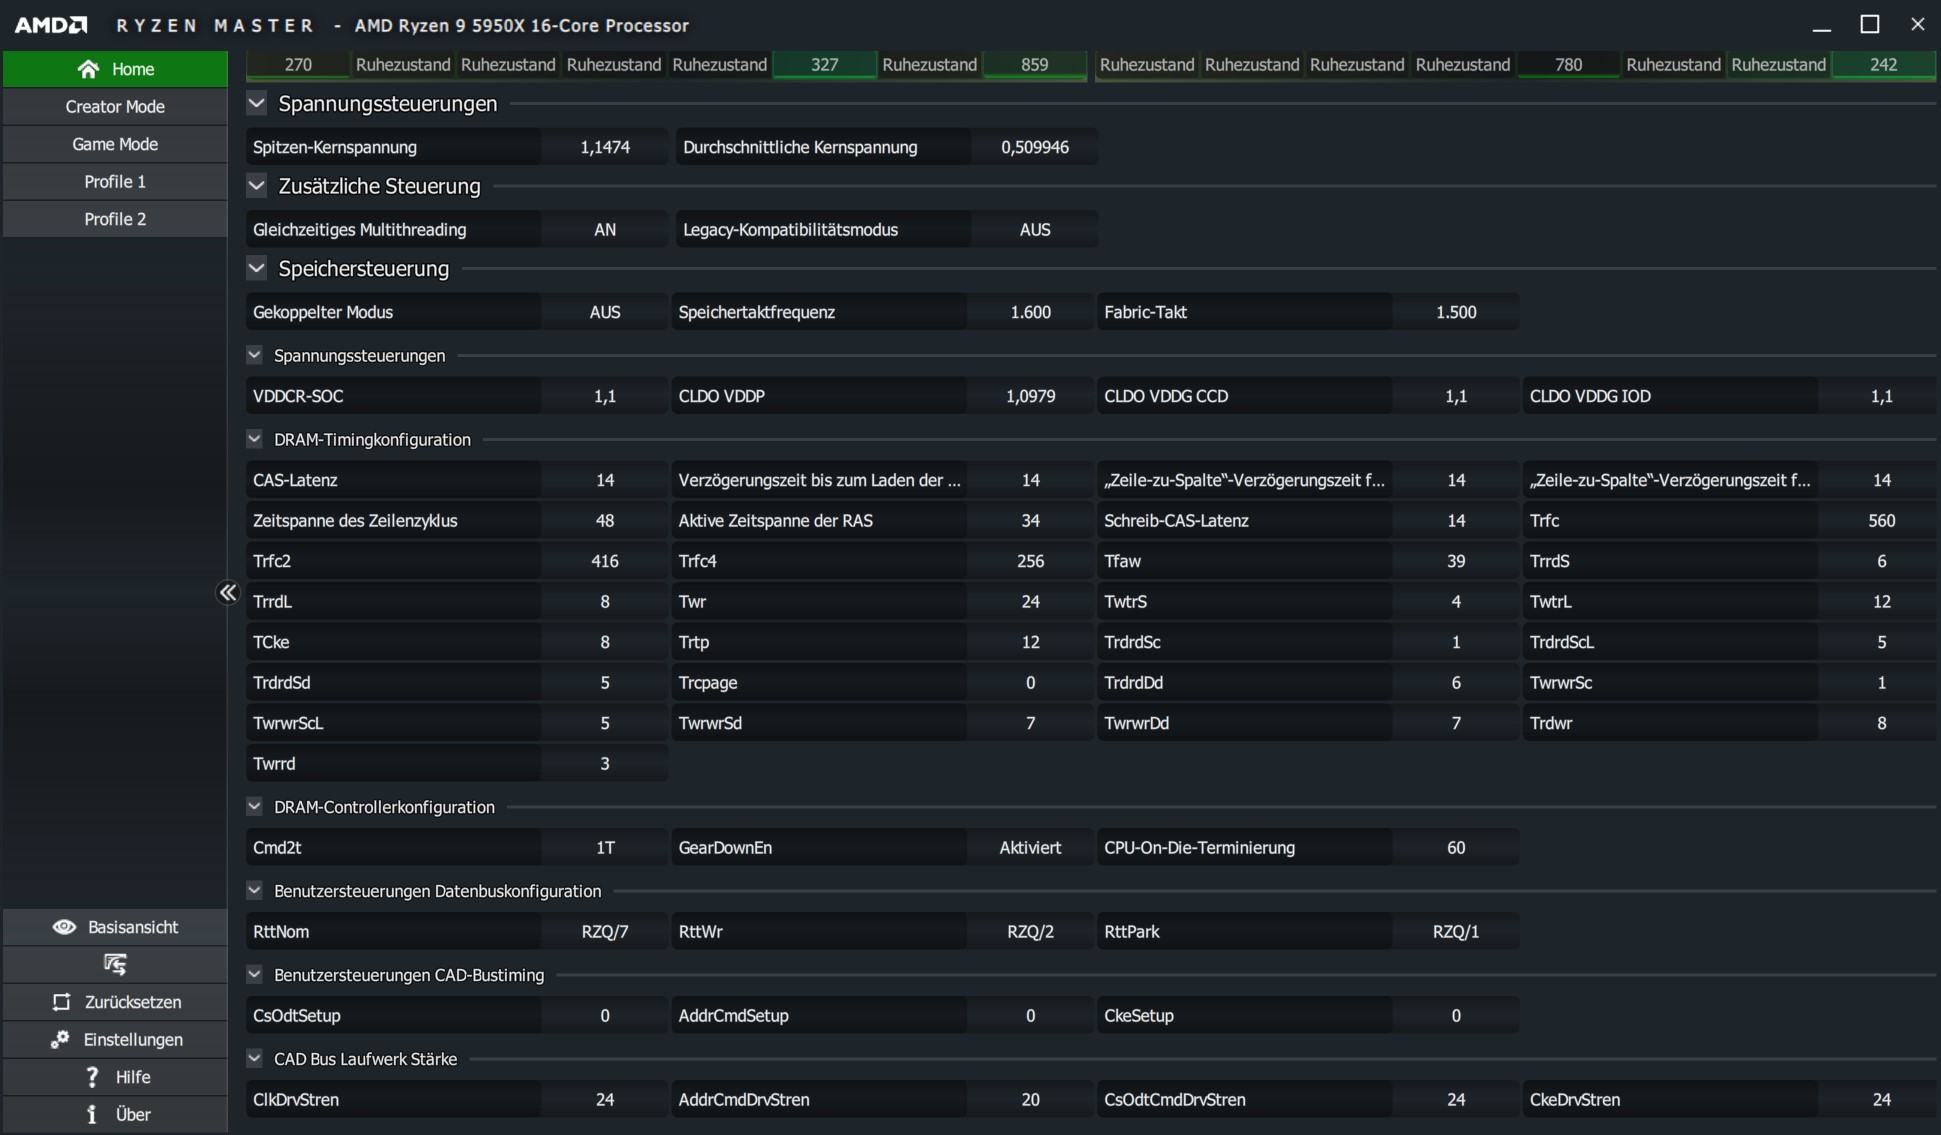Collapse DRAM-Timingkonfiguration subsection

(x=255, y=439)
